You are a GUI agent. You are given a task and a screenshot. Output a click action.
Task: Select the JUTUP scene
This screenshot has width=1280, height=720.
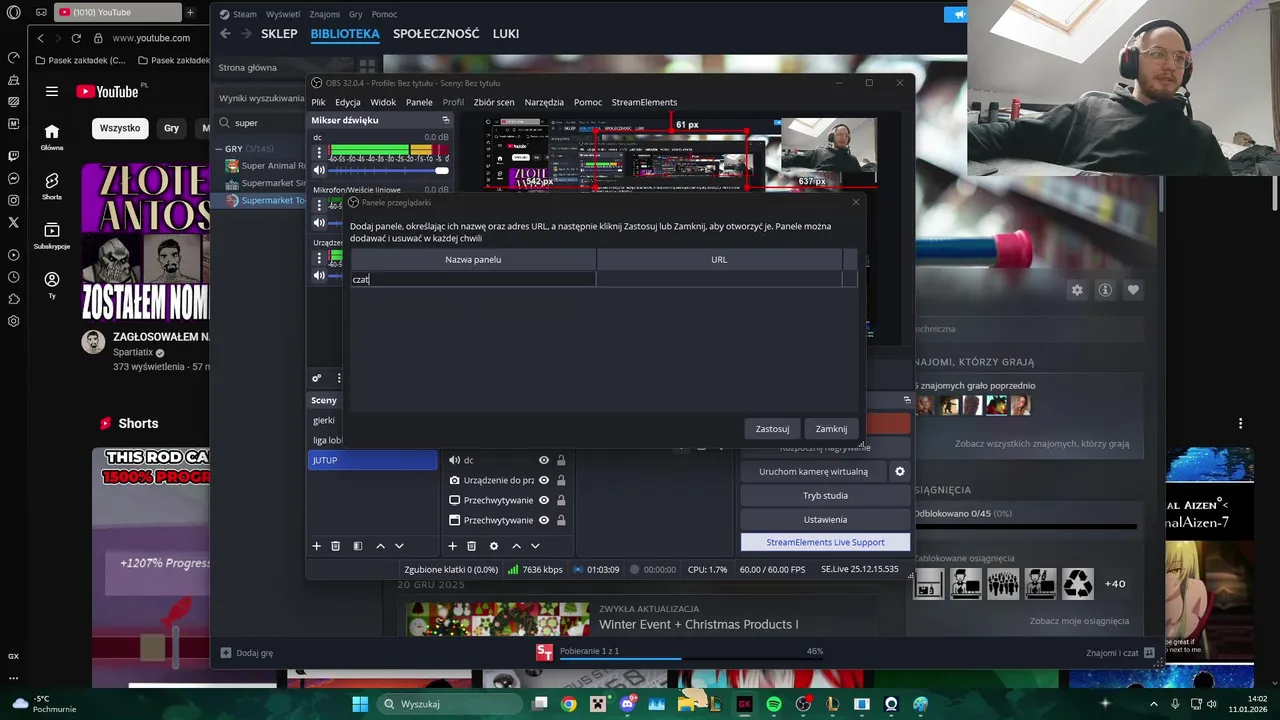tap(372, 460)
